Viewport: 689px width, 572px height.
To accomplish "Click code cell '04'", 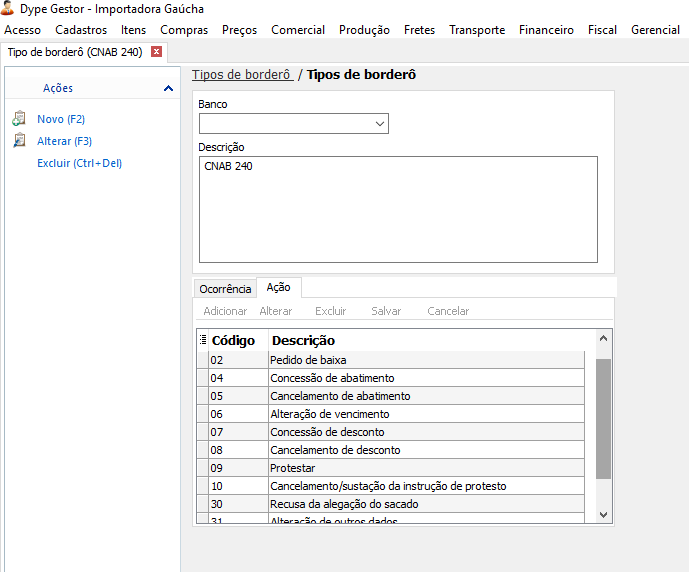I will click(238, 378).
